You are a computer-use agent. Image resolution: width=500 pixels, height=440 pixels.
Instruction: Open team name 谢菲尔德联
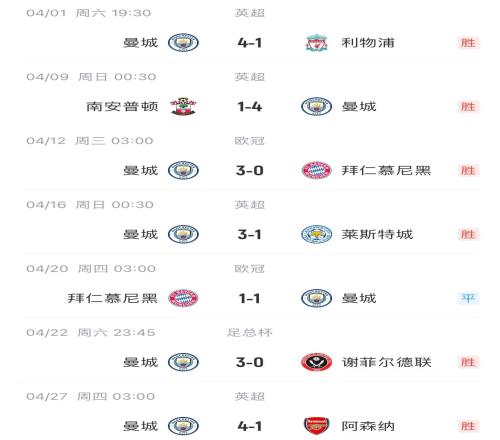click(387, 362)
